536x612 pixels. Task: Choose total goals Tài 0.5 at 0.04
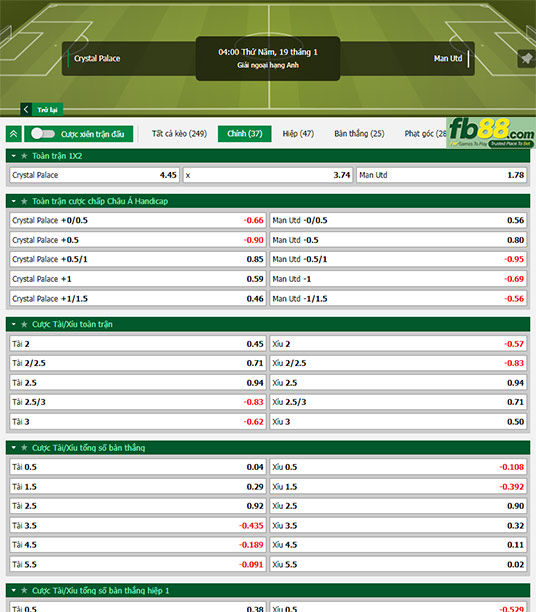point(138,467)
